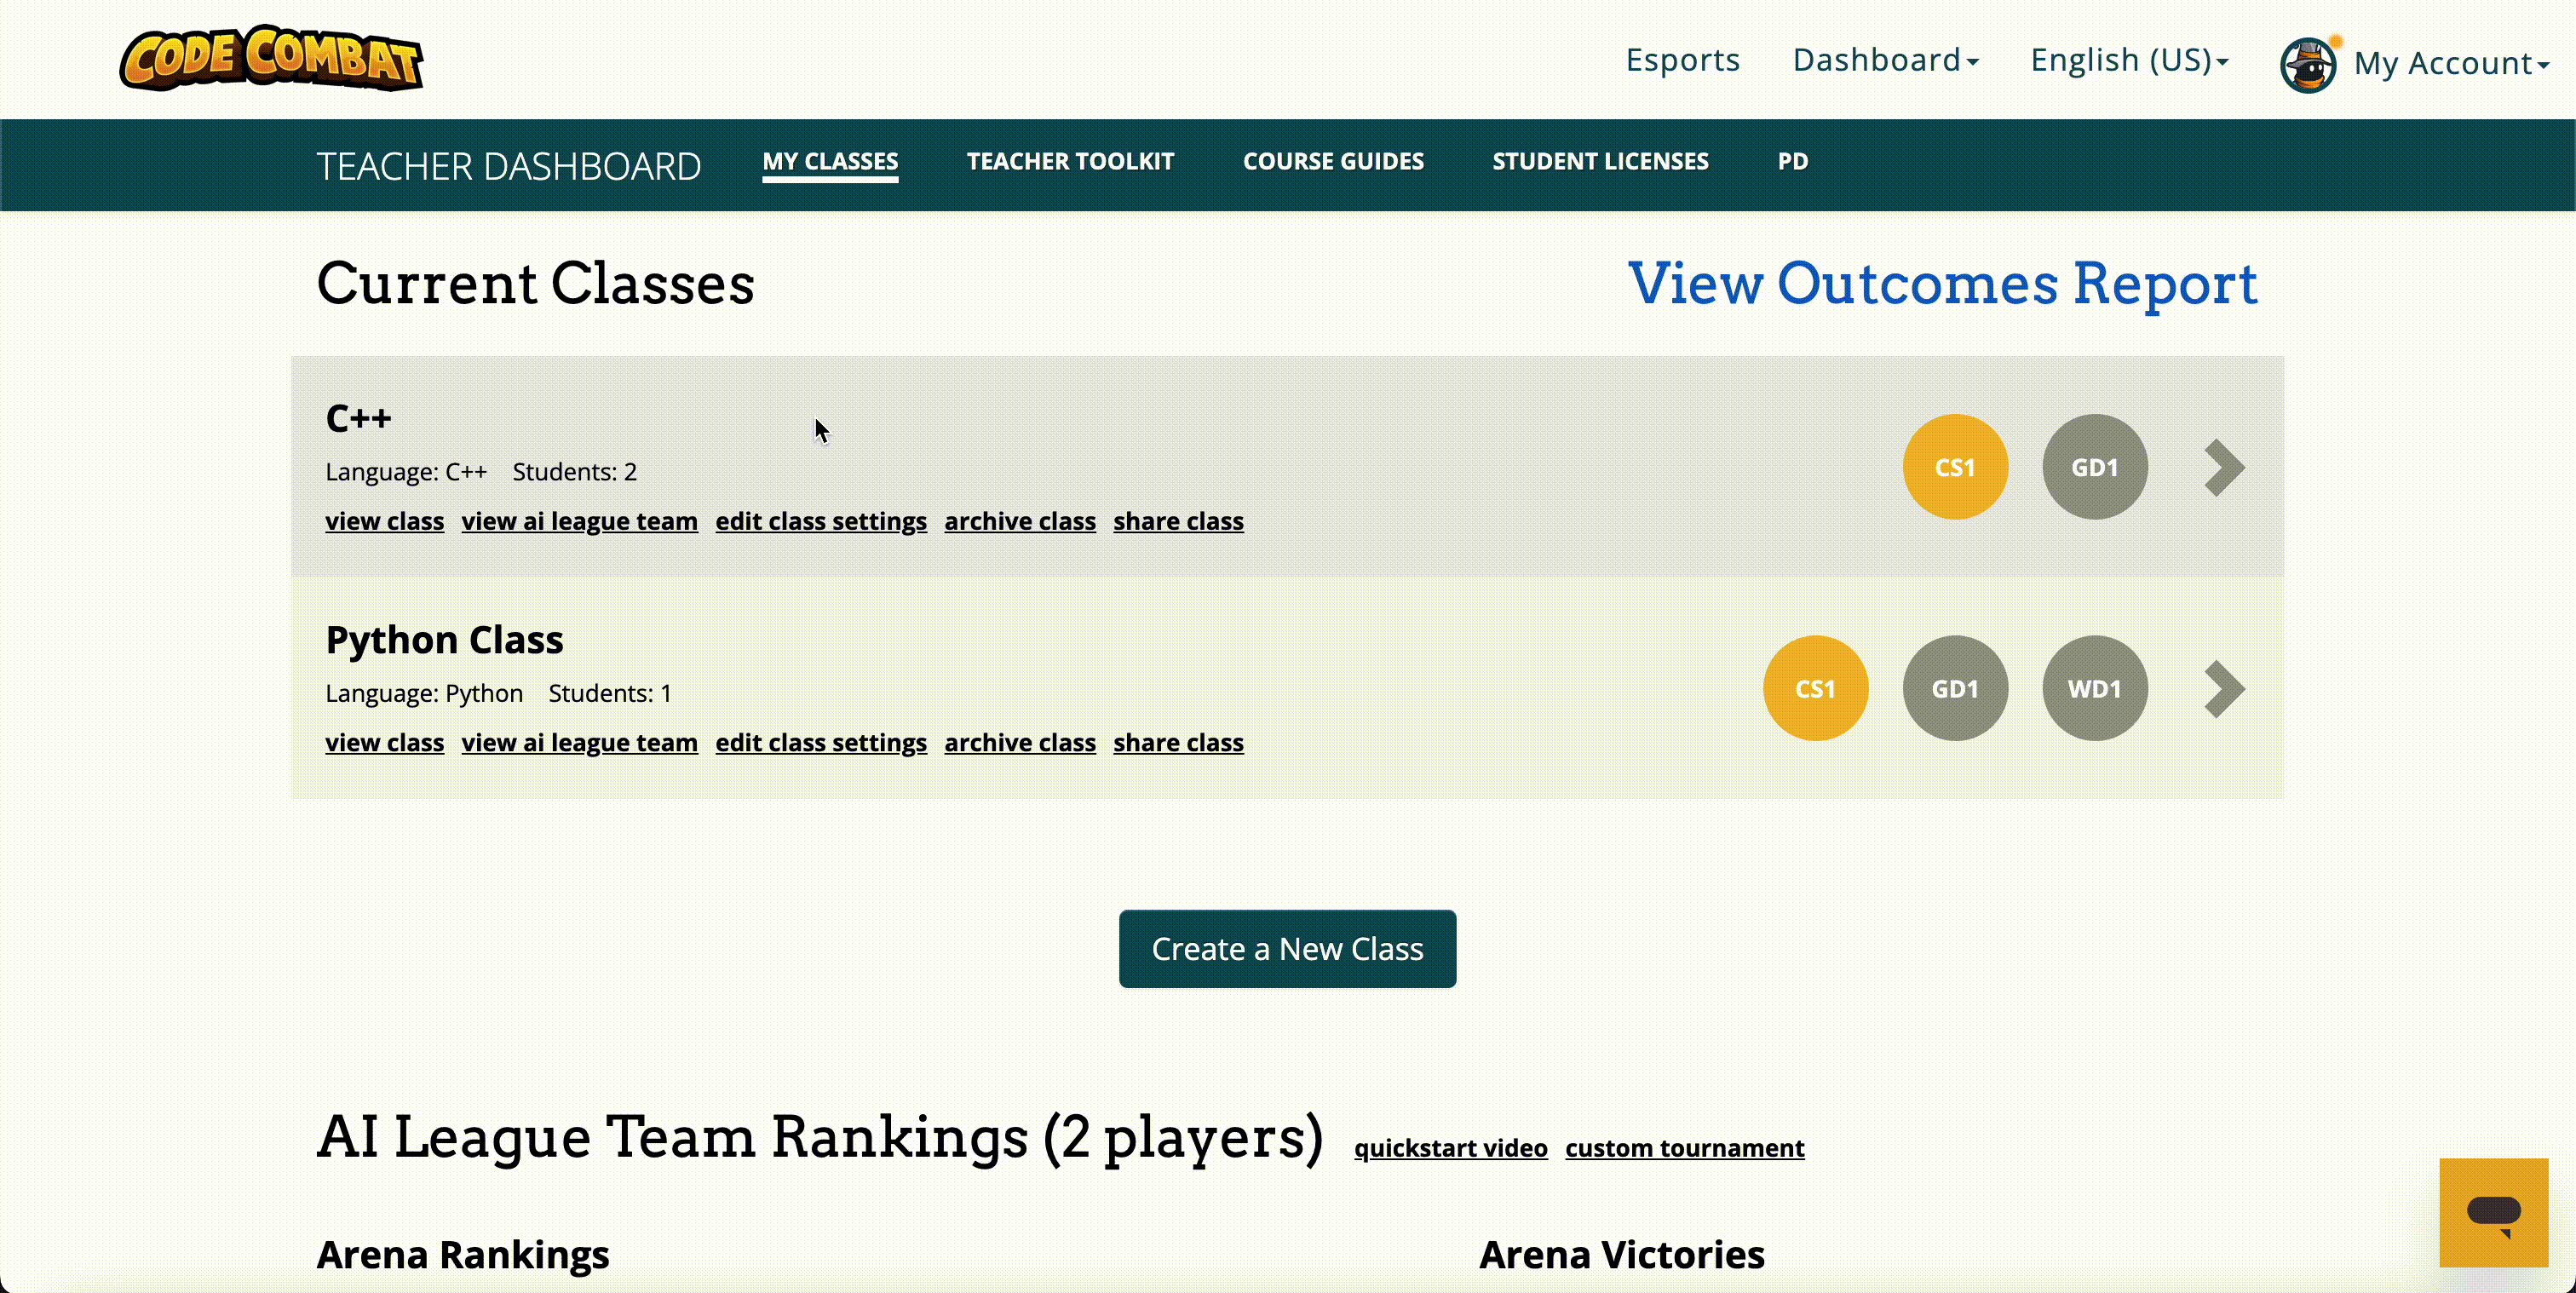
Task: Open the English (US) language dropdown
Action: tap(2129, 60)
